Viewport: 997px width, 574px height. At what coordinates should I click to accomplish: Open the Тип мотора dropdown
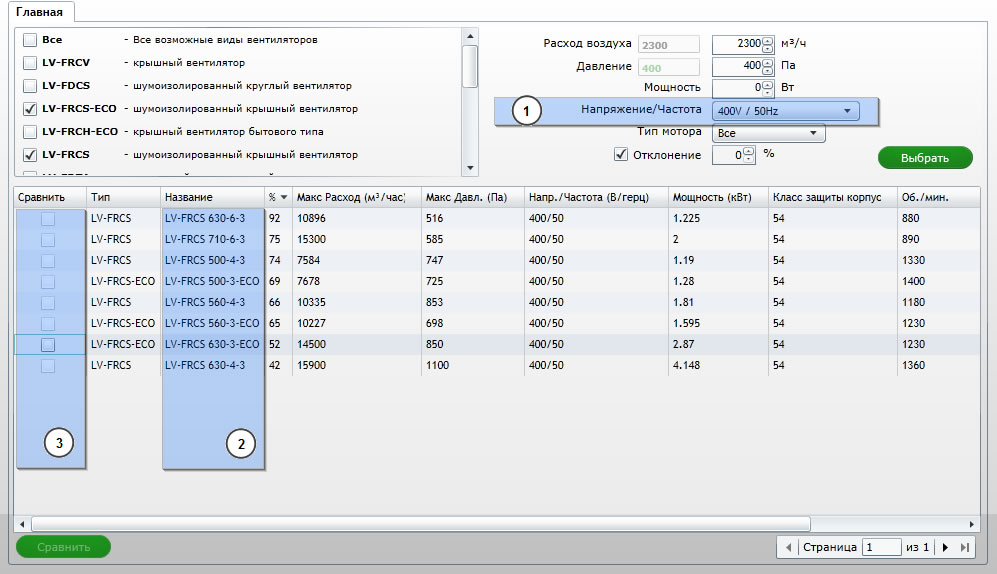(x=767, y=133)
